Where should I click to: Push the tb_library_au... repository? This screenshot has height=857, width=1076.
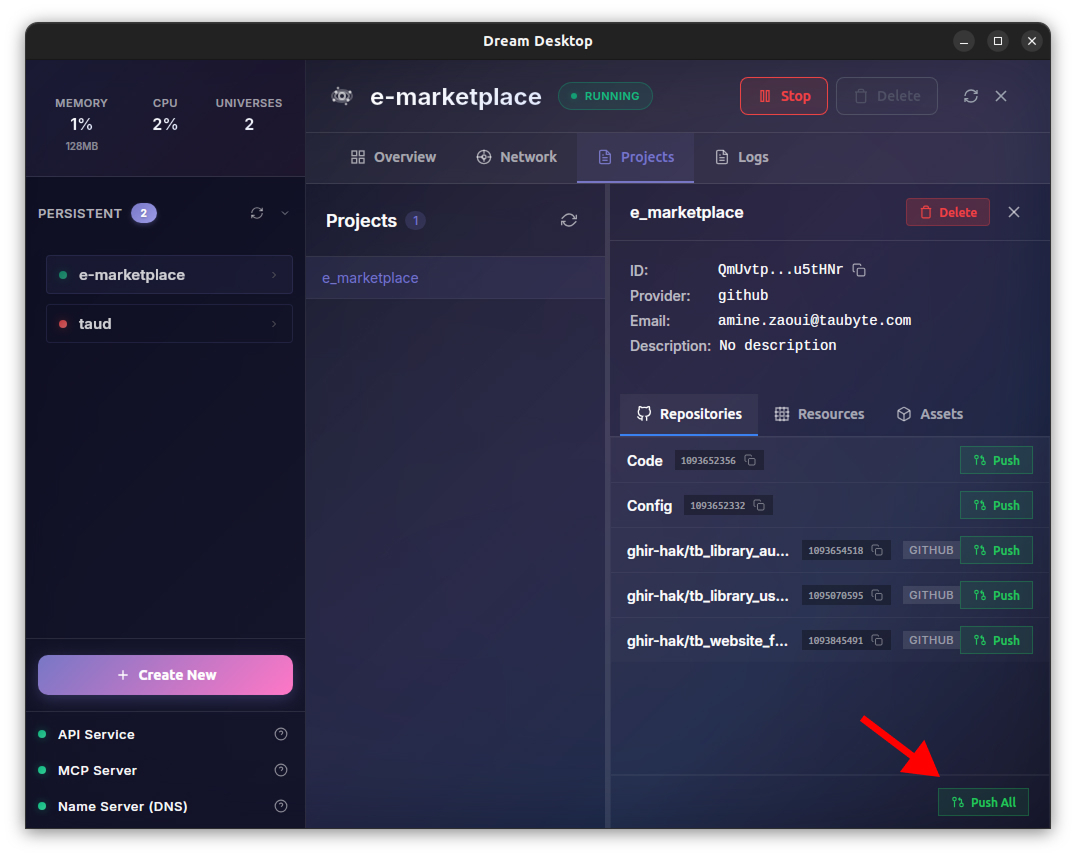[996, 550]
